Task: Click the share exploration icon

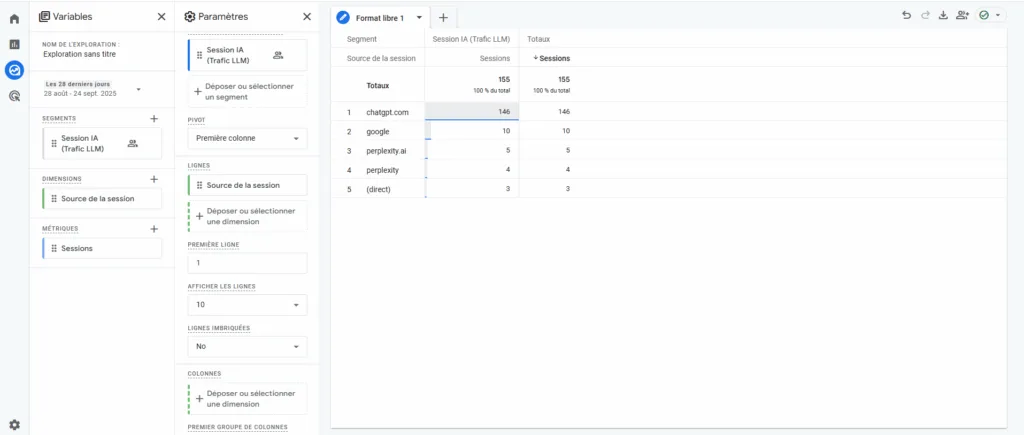Action: click(962, 15)
